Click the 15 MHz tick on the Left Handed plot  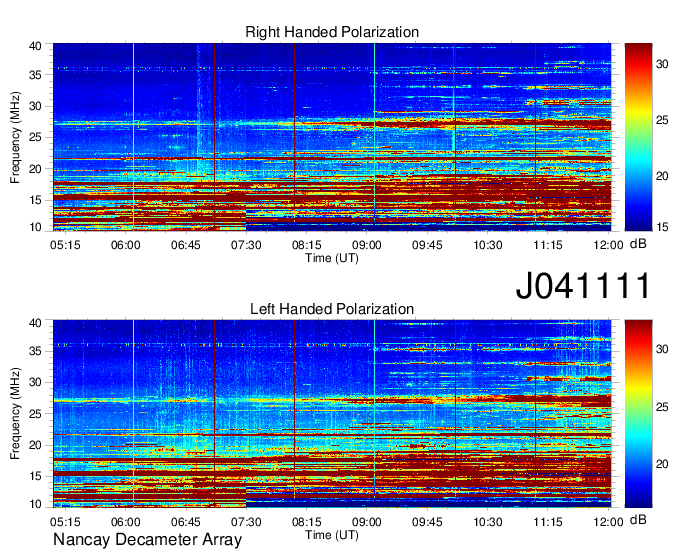coord(35,477)
